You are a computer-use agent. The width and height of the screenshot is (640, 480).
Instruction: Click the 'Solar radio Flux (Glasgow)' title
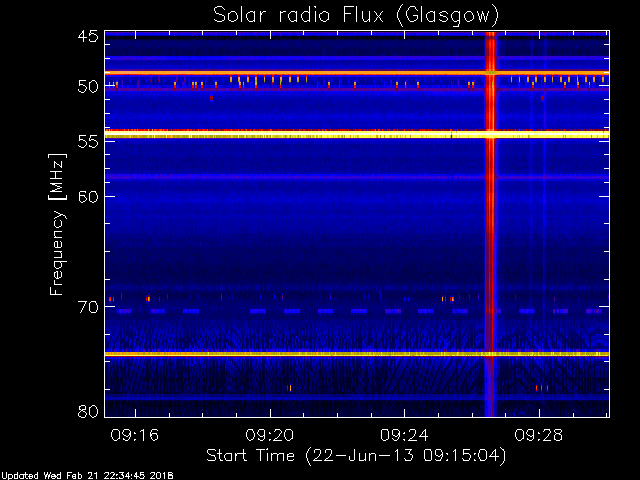[x=356, y=16]
